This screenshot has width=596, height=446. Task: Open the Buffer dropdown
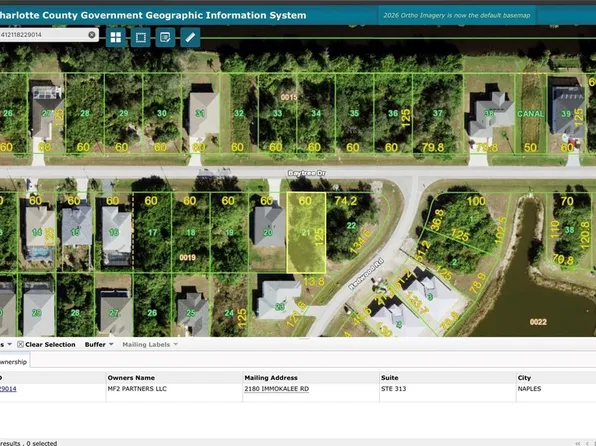(99, 344)
